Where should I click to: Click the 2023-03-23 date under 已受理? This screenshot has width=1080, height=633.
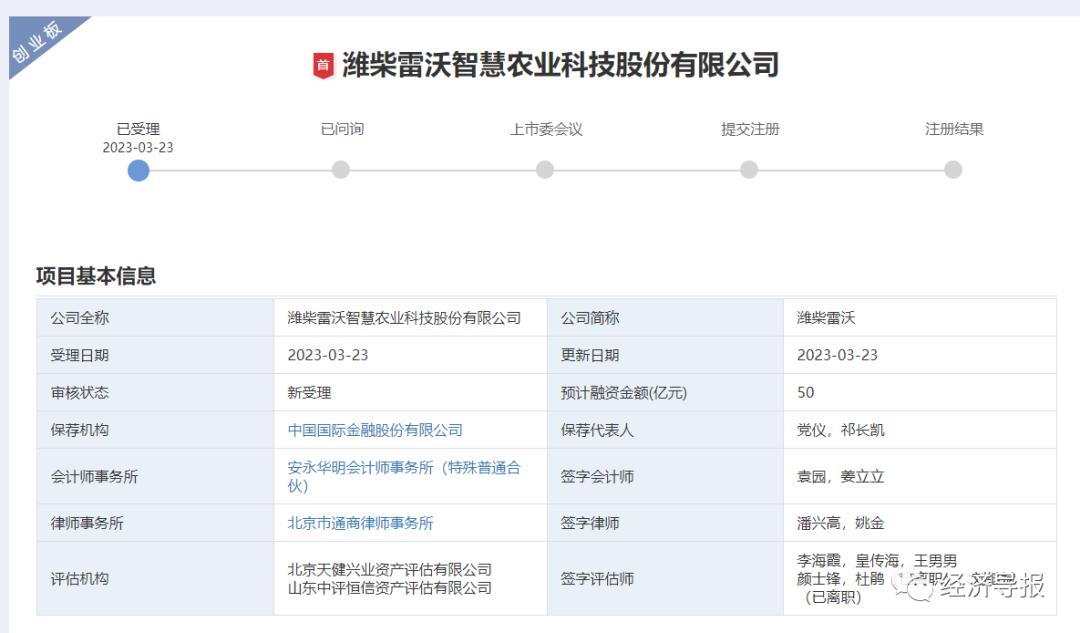(x=138, y=147)
